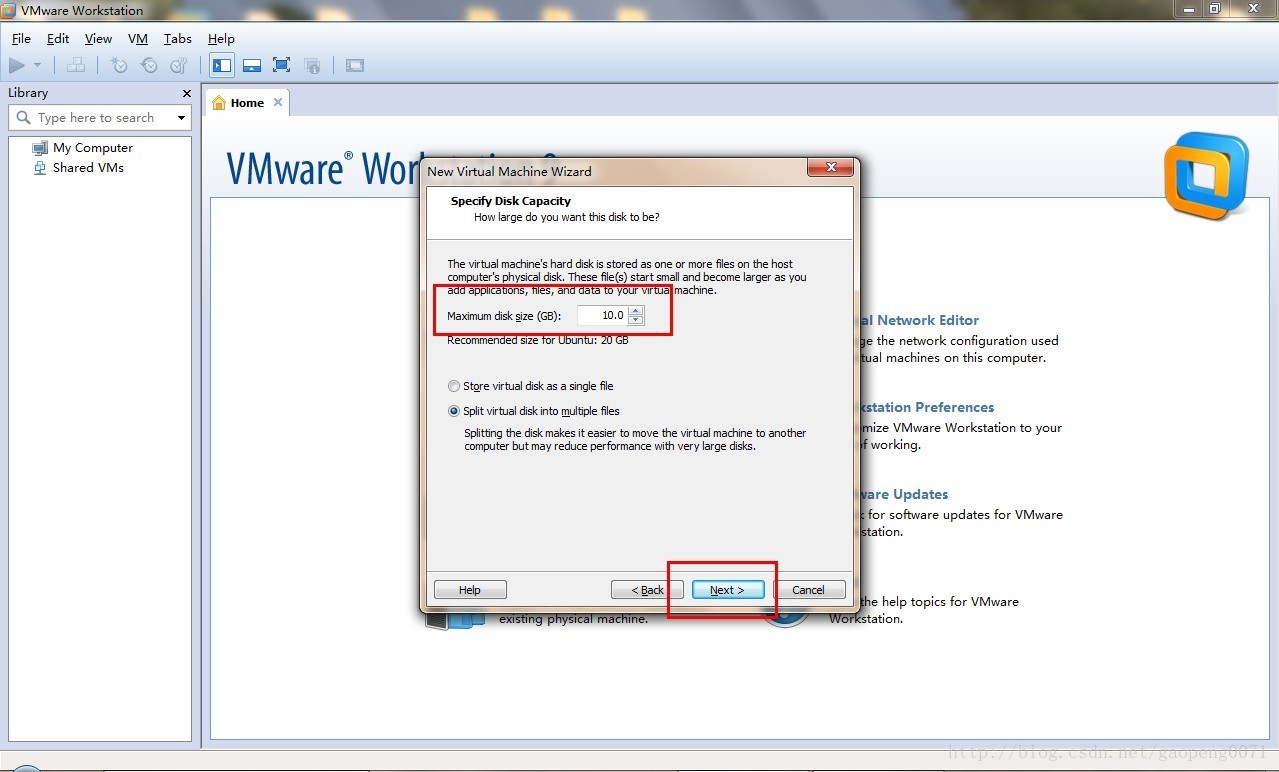1279x772 pixels.
Task: Decrease disk size with down arrow
Action: click(x=636, y=320)
